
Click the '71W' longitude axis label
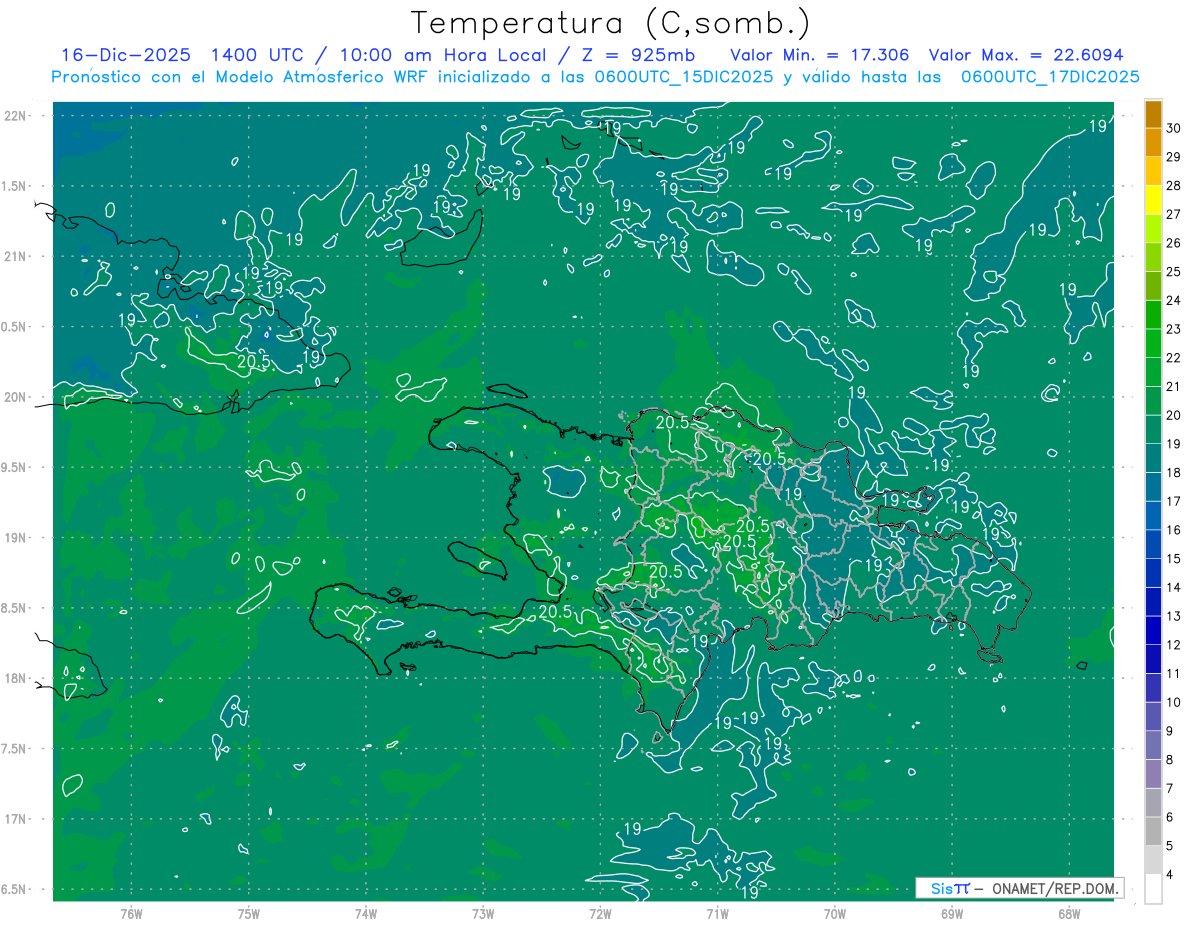(x=717, y=913)
